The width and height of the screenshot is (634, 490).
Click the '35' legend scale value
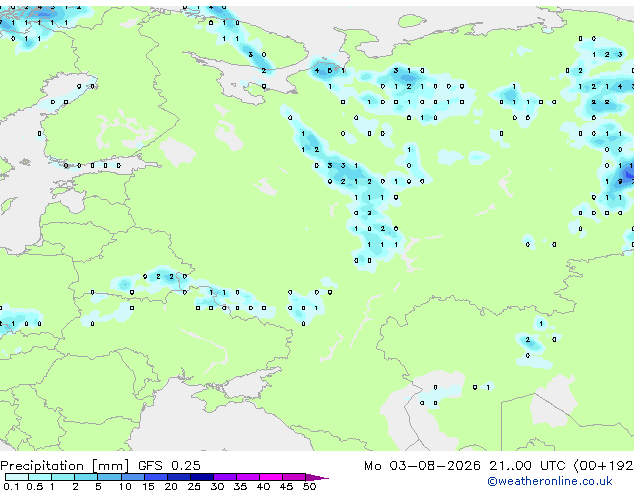tap(240, 486)
